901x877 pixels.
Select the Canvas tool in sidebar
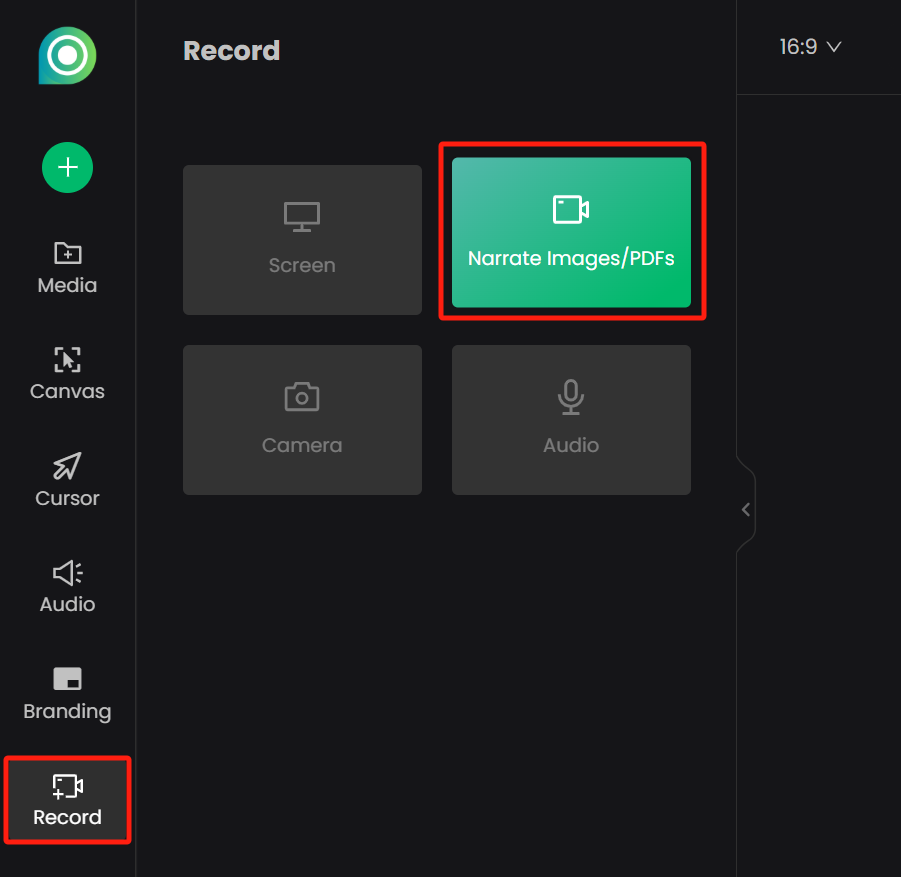tap(67, 374)
